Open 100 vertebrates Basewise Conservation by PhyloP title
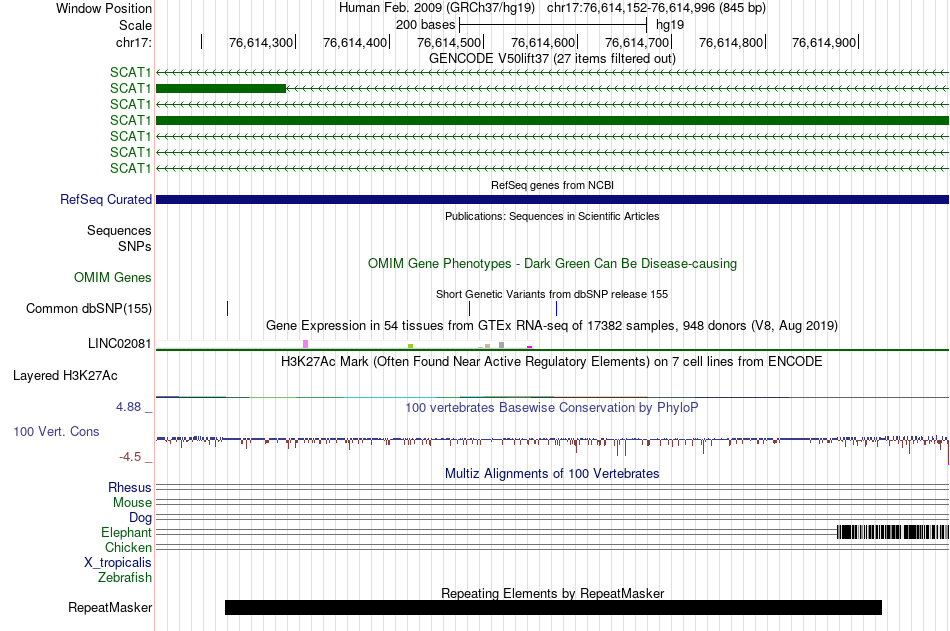 click(552, 407)
